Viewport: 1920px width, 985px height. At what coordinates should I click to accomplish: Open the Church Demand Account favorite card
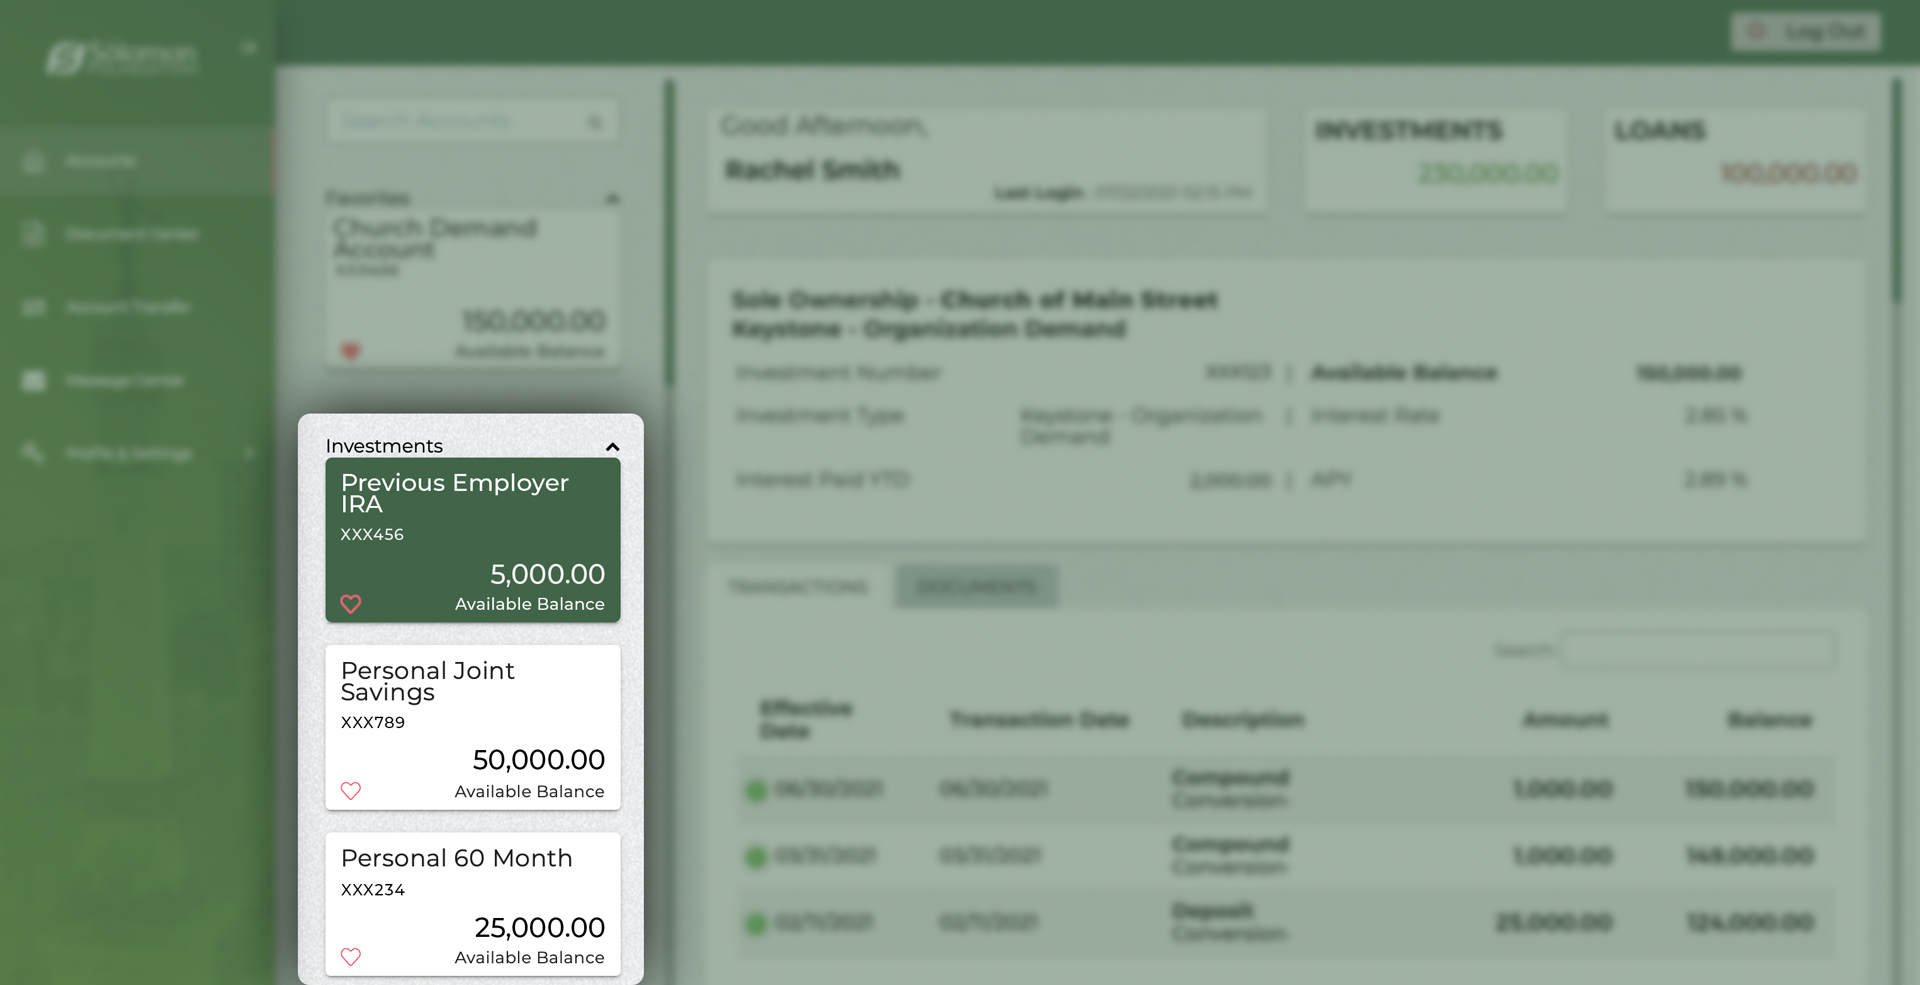click(x=472, y=288)
